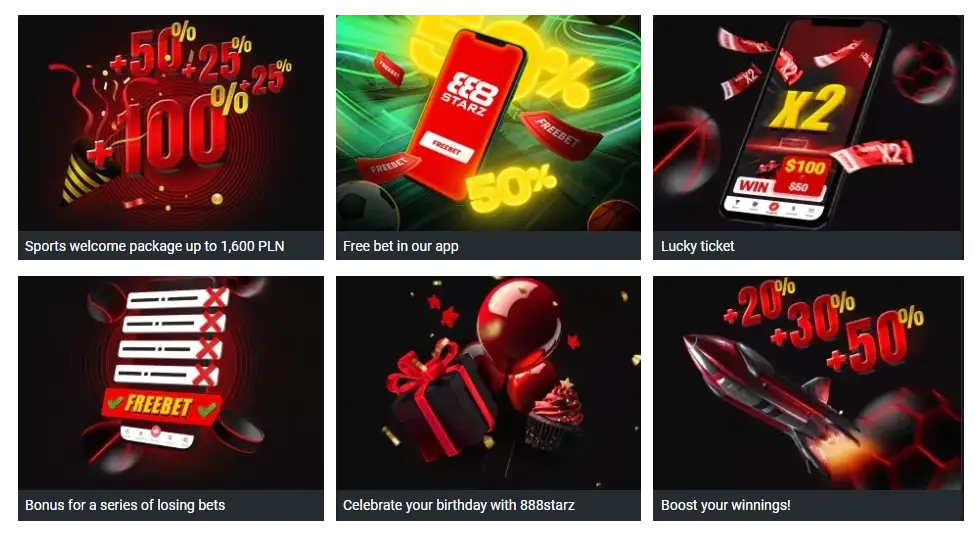
Task: Open the losing bets Freebet promo image
Action: tap(171, 383)
